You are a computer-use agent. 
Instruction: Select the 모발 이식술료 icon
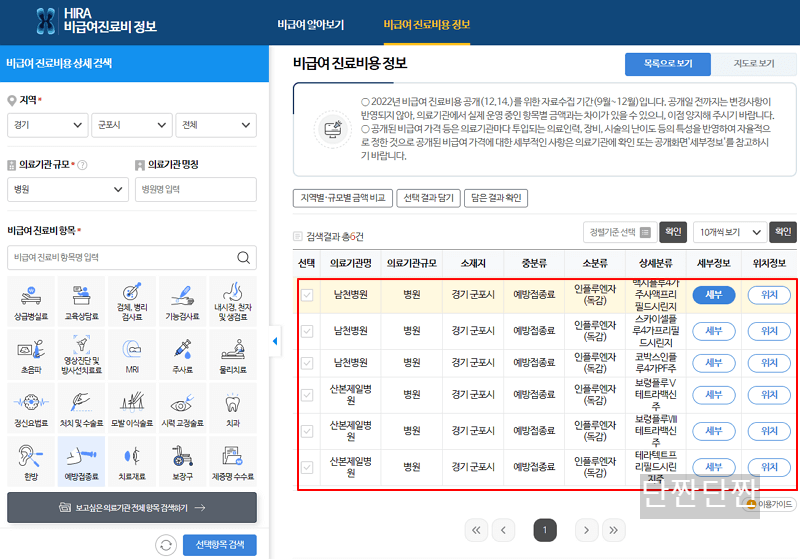click(x=132, y=408)
